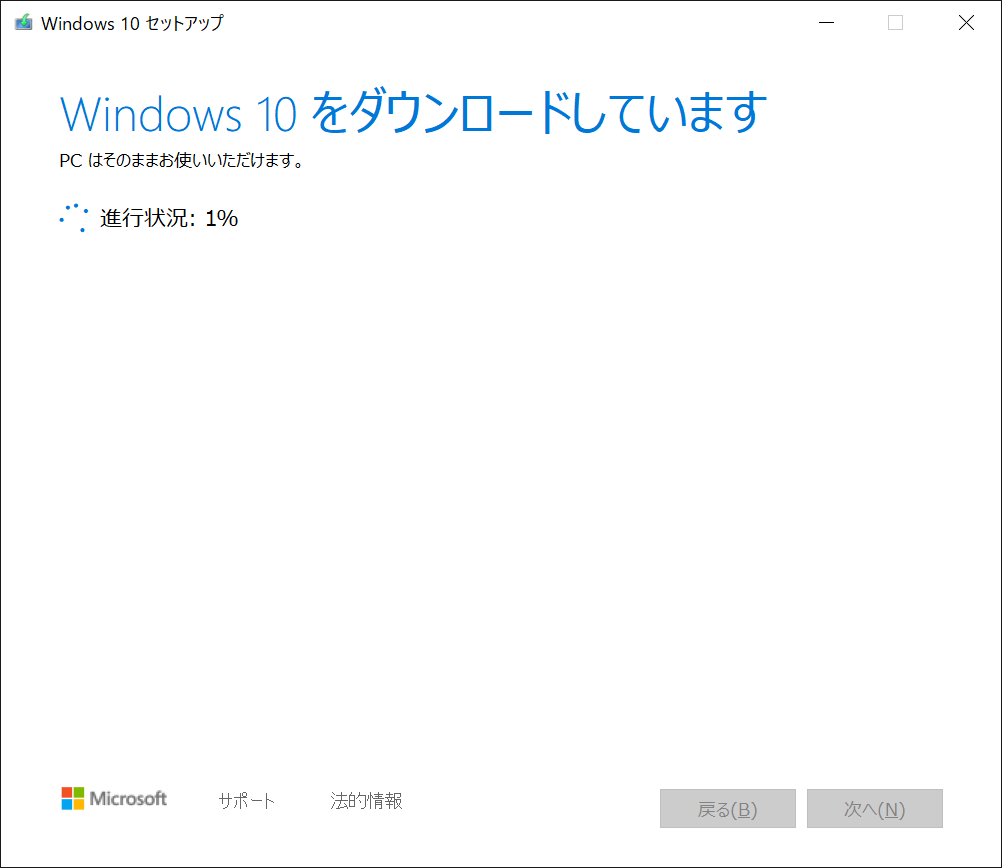Minimize the Windows 10 setup window

tap(826, 23)
